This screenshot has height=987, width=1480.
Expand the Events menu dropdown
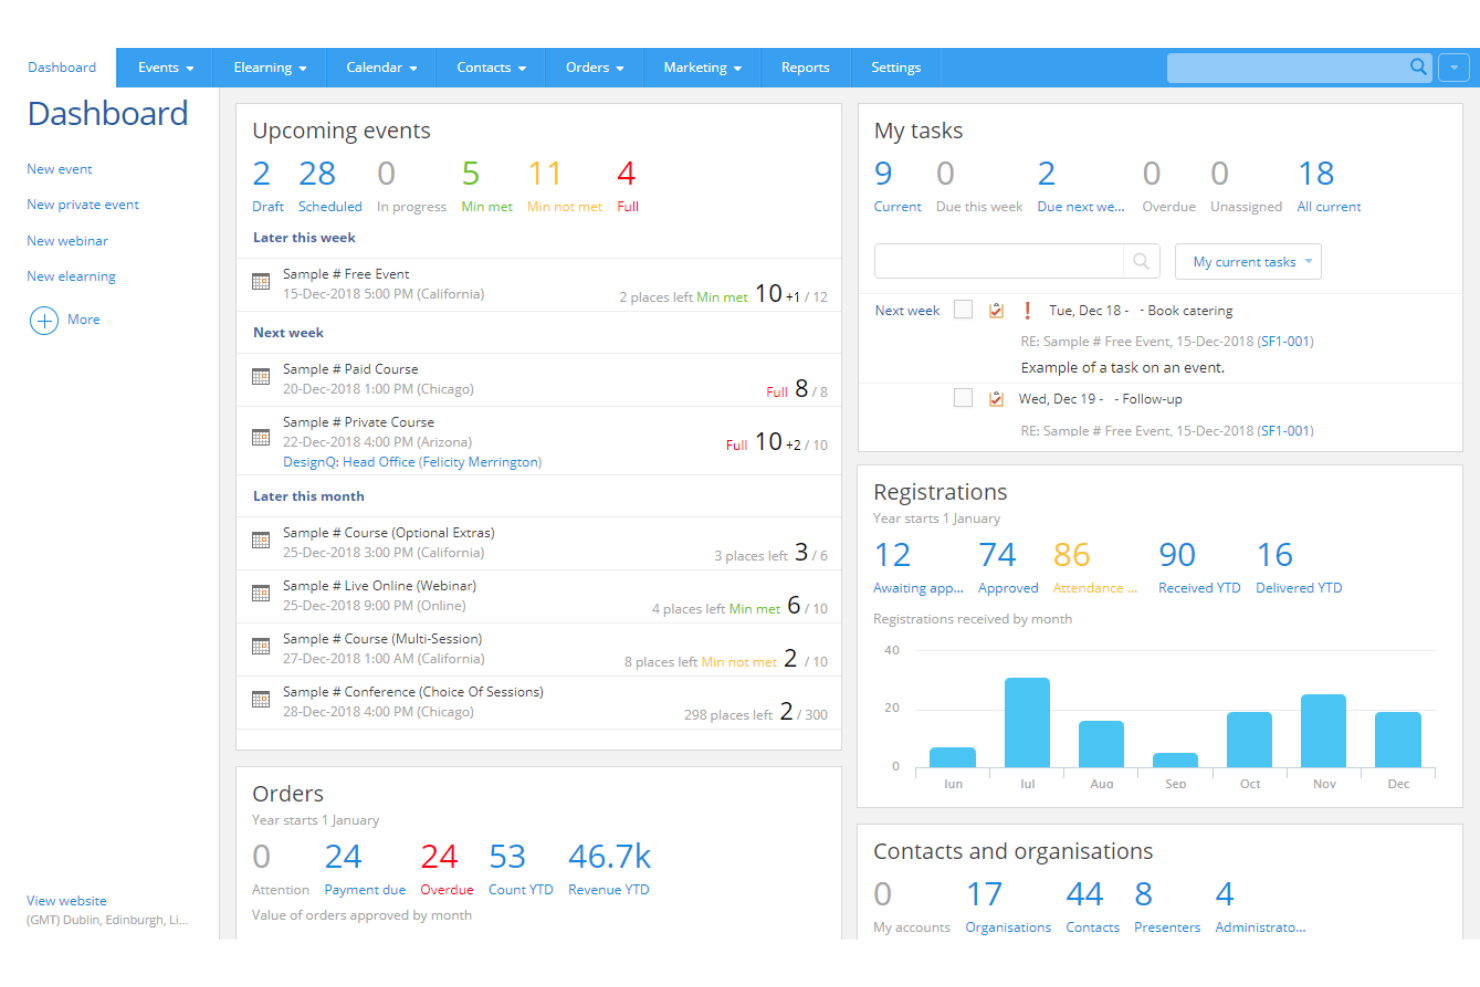[165, 68]
